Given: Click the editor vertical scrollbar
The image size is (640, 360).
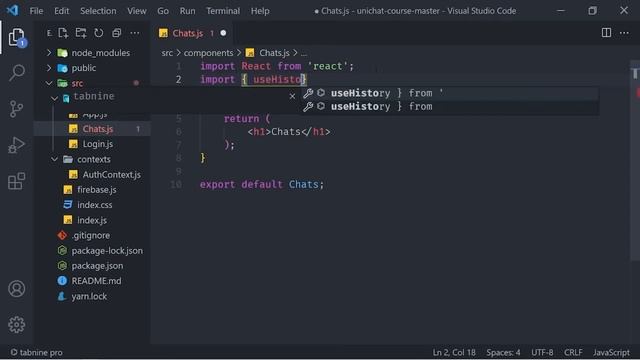Looking at the screenshot, I should click(635, 159).
